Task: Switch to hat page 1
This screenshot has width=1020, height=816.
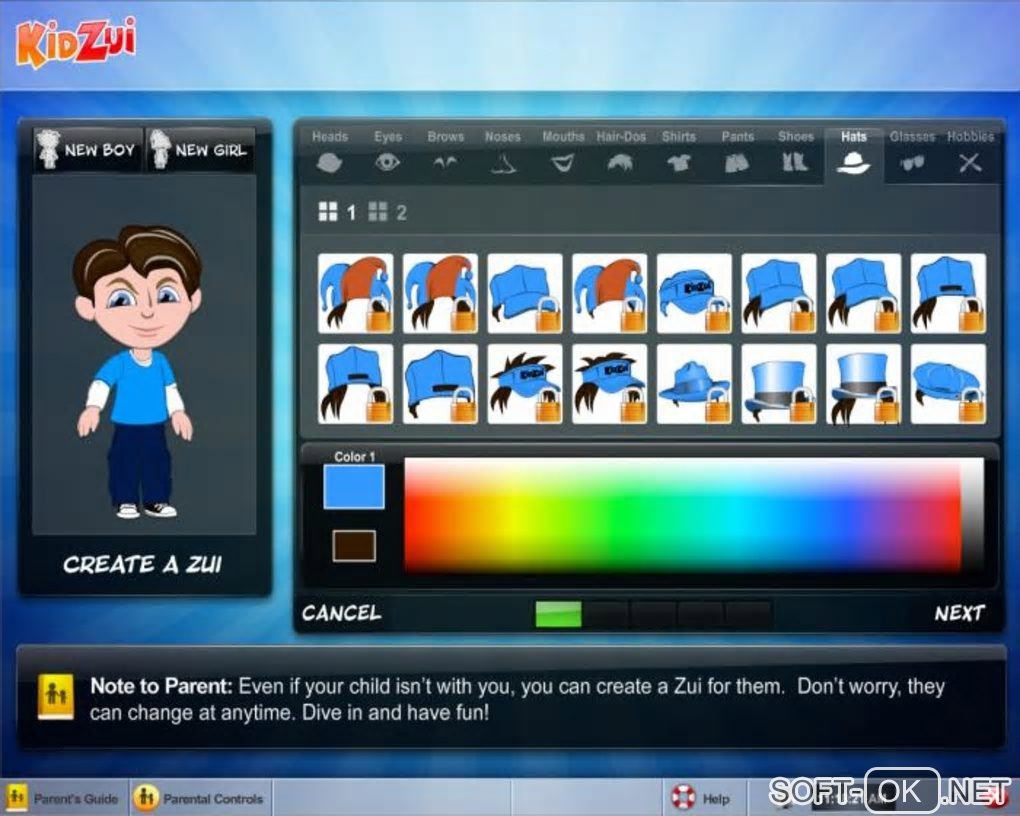Action: coord(338,212)
